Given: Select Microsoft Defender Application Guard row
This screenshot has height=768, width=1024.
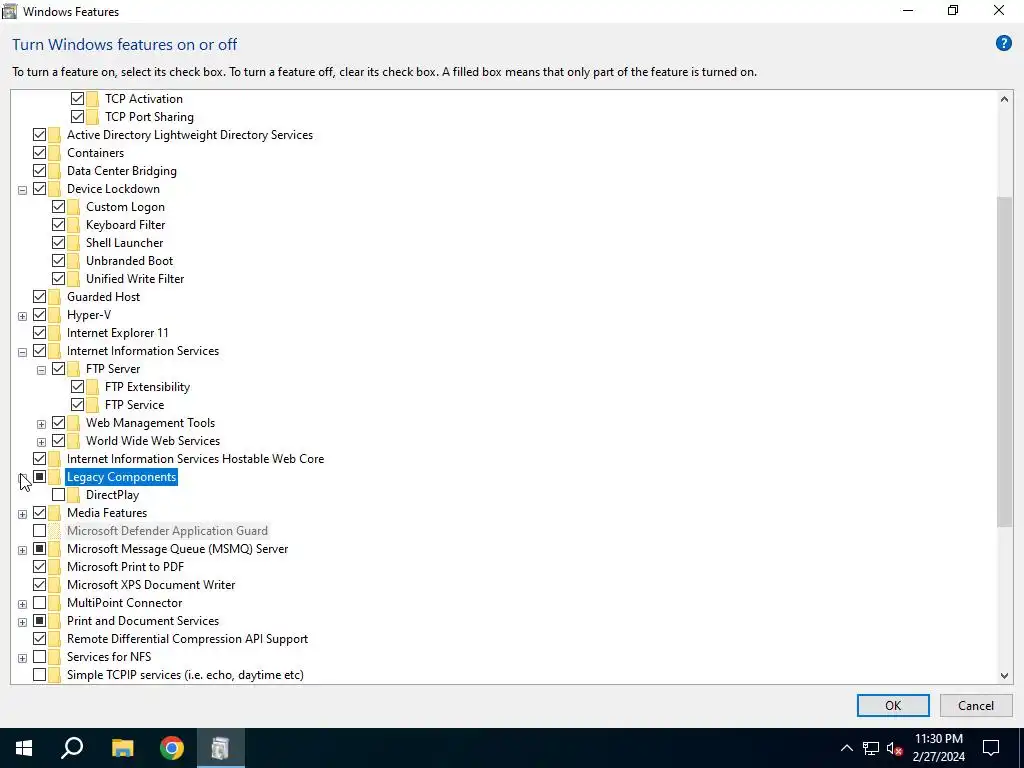Looking at the screenshot, I should [167, 531].
